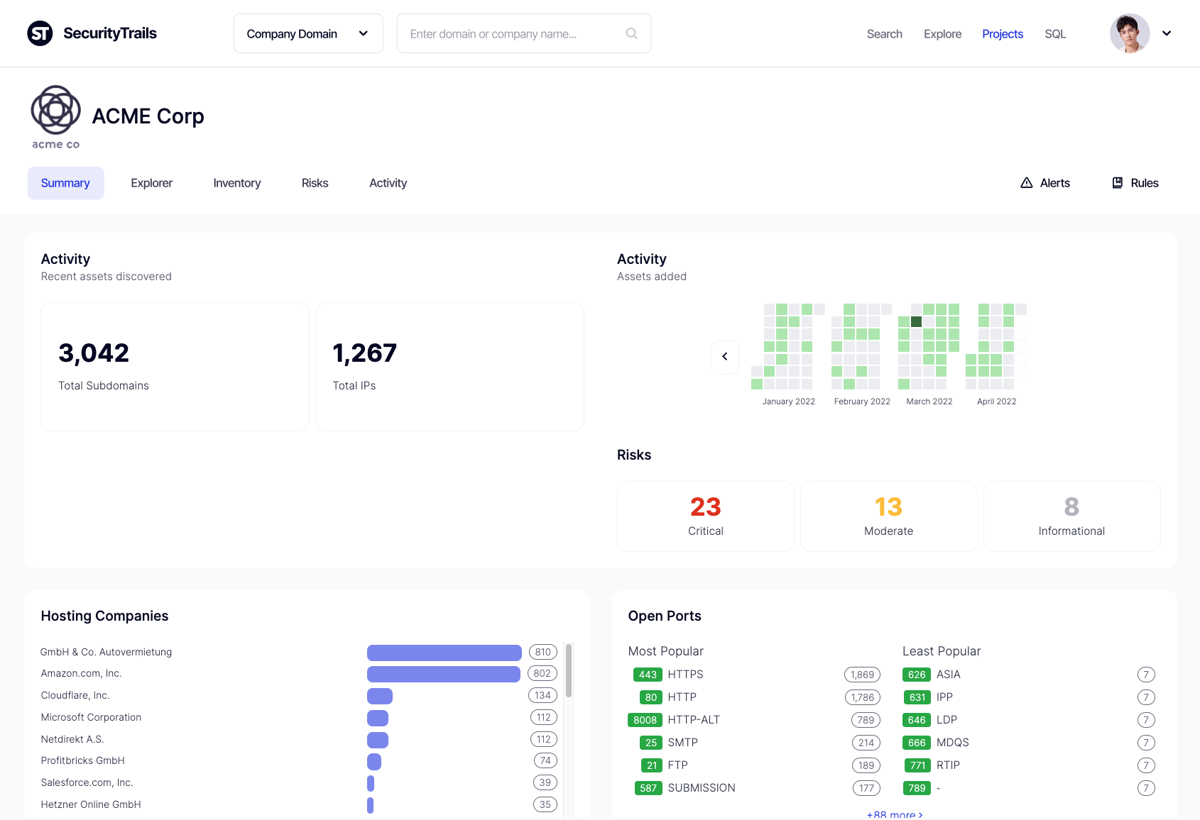Click the 80 HTTP port badge
The image size is (1200, 820).
651,697
